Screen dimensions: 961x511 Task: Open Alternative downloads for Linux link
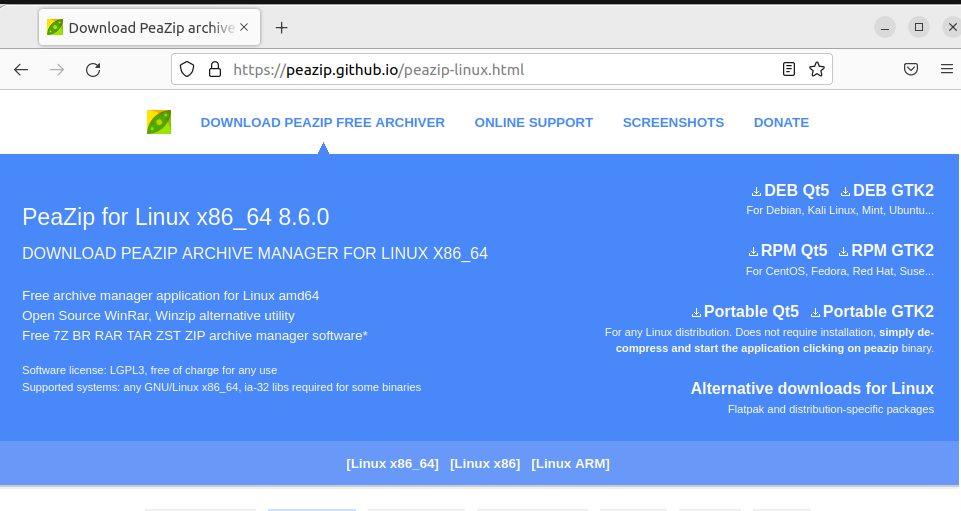point(812,388)
